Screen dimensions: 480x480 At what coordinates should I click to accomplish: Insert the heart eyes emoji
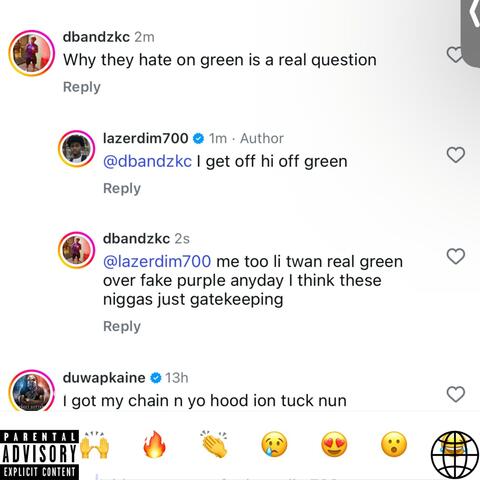tap(334, 444)
